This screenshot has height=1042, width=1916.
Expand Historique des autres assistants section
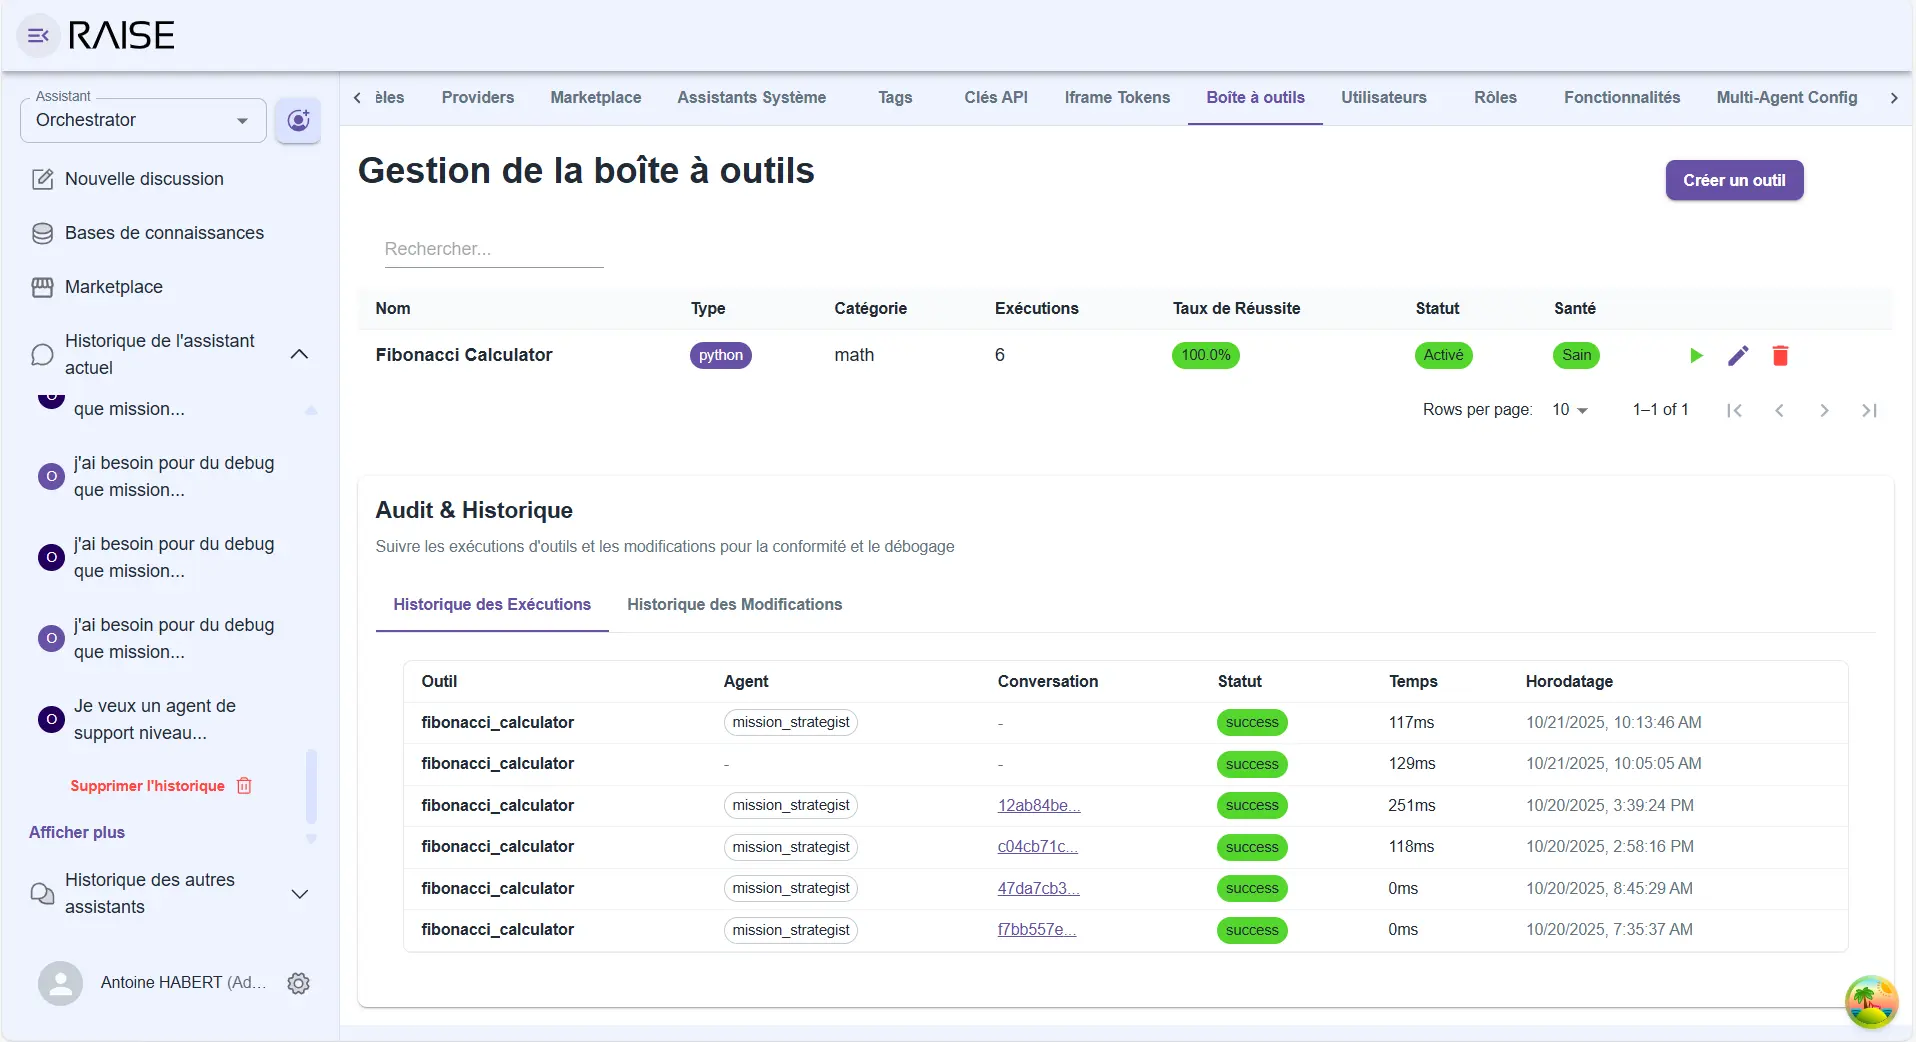(x=299, y=894)
